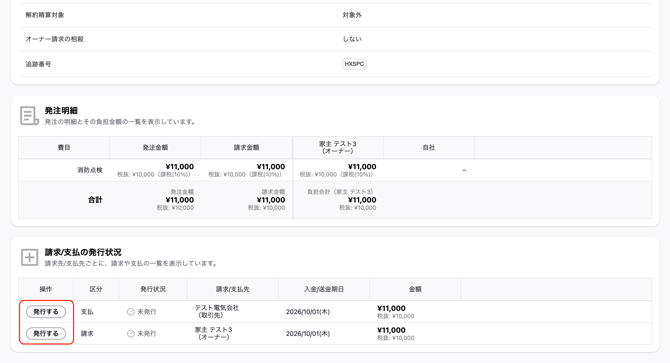Click the 入金/送金期日 column header
This screenshot has width=670, height=363.
click(x=323, y=290)
